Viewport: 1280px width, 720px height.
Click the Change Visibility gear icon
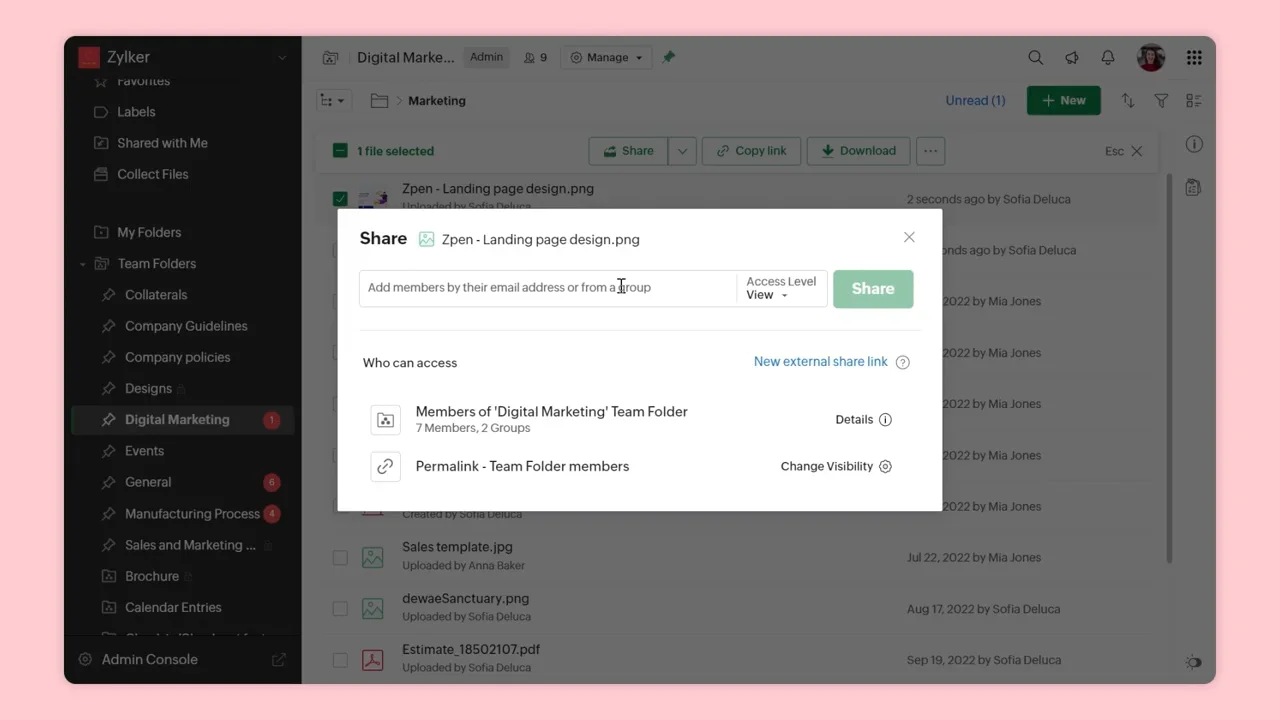coord(885,467)
